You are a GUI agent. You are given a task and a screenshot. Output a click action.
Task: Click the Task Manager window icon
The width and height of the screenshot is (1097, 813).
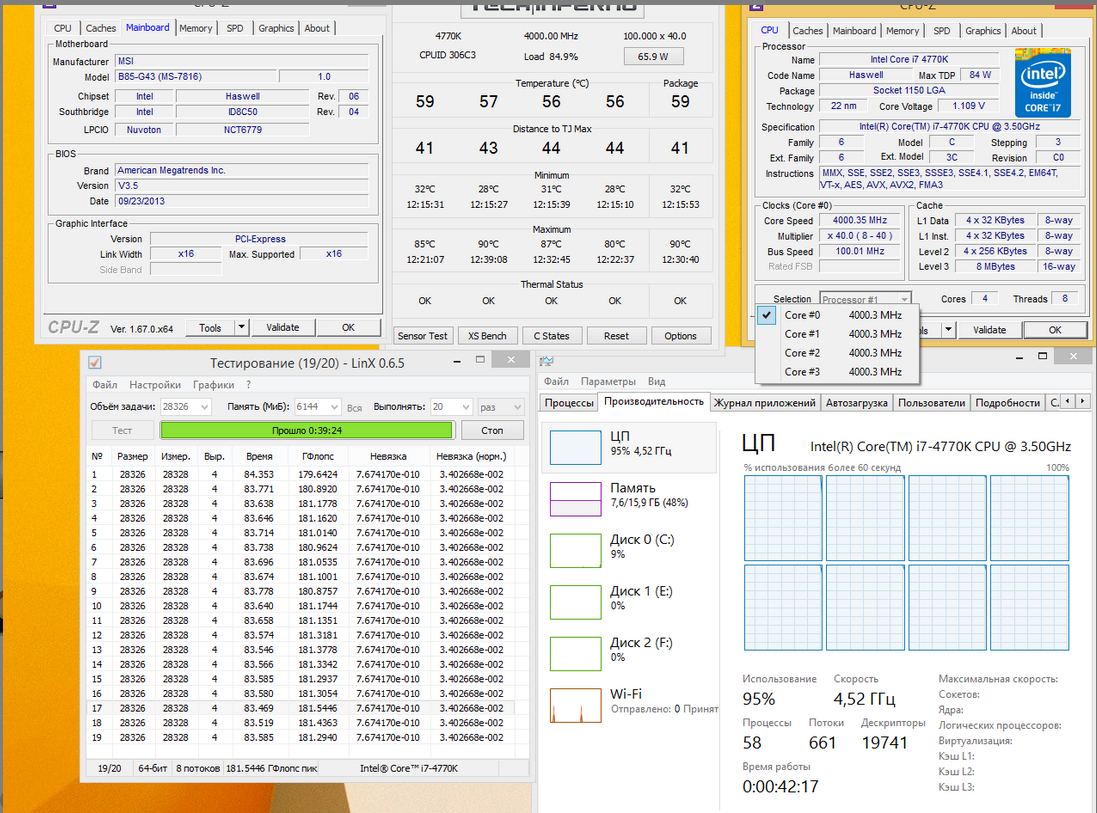(x=547, y=361)
